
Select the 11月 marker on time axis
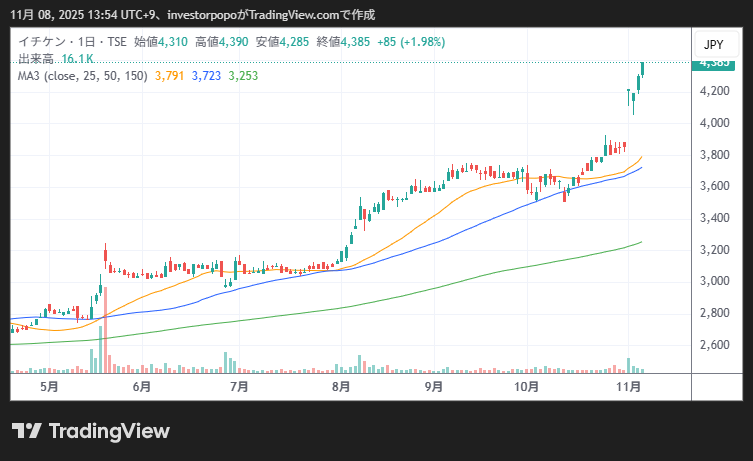click(628, 386)
